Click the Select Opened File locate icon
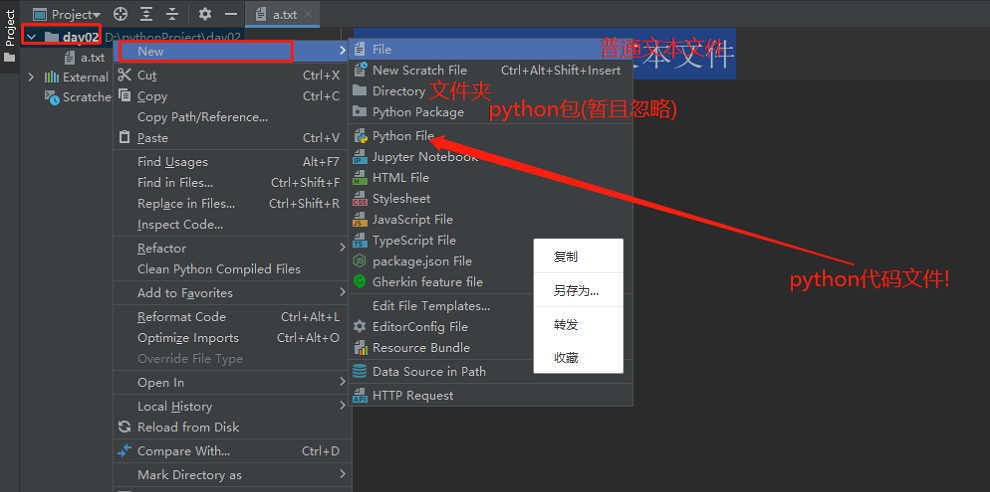This screenshot has height=492, width=990. click(120, 14)
